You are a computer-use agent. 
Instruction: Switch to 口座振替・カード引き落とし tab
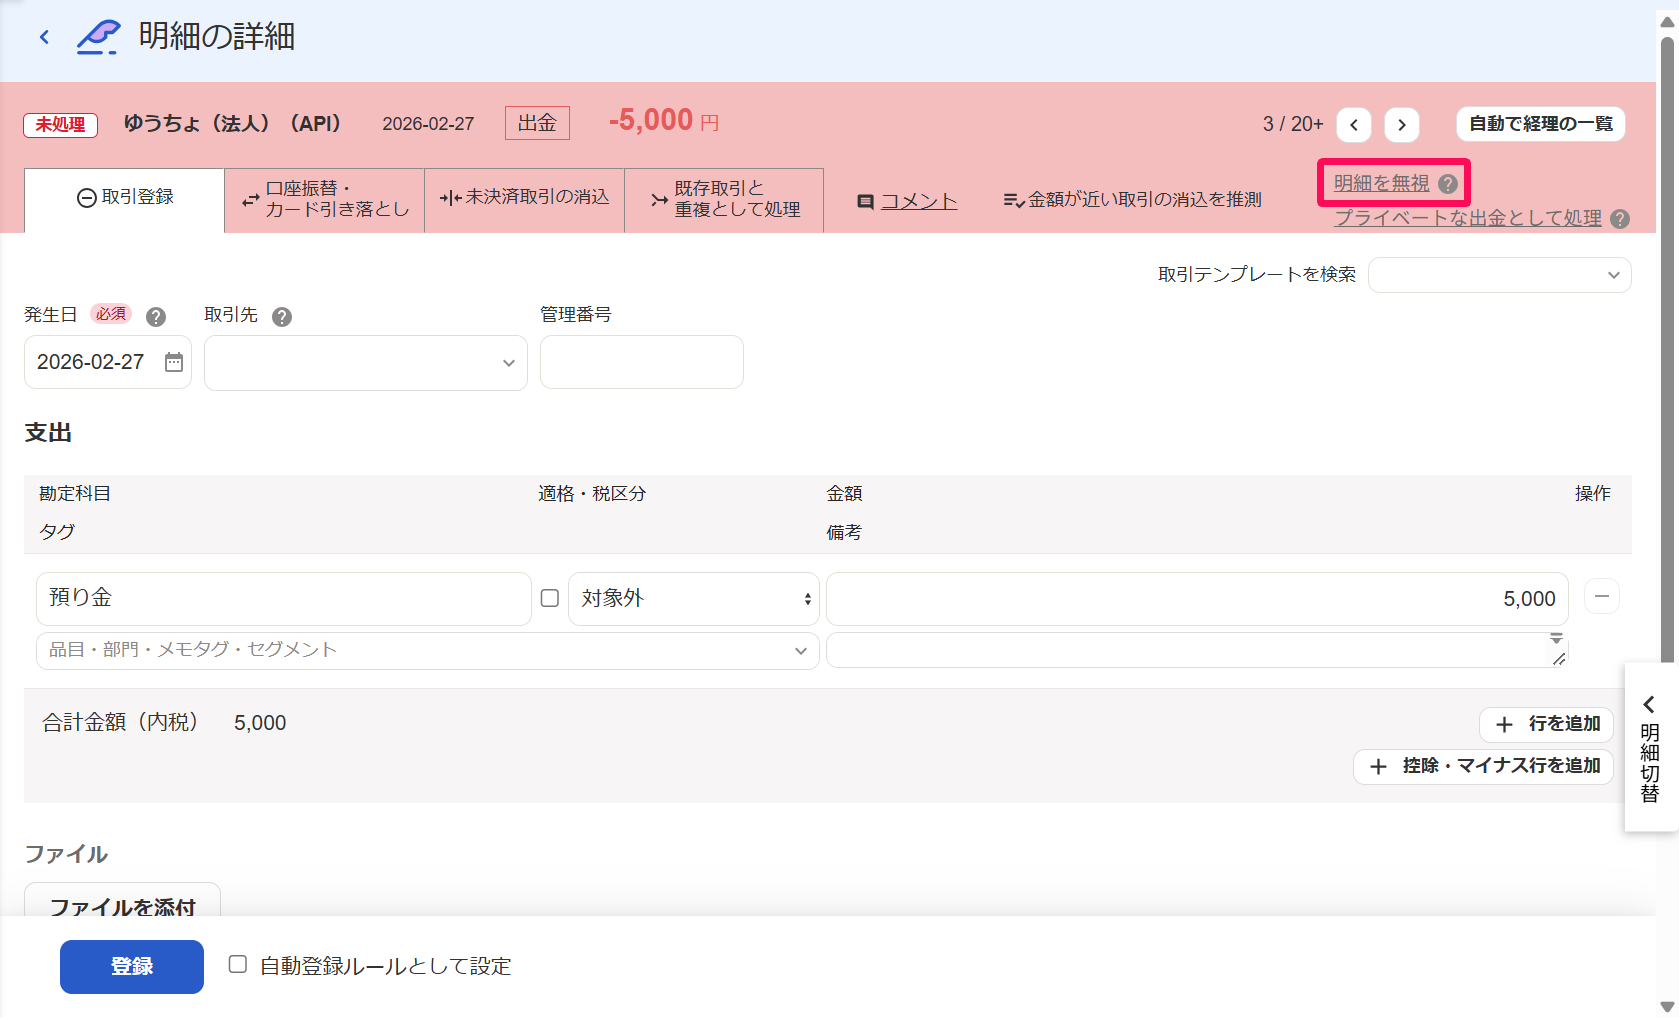coord(325,200)
